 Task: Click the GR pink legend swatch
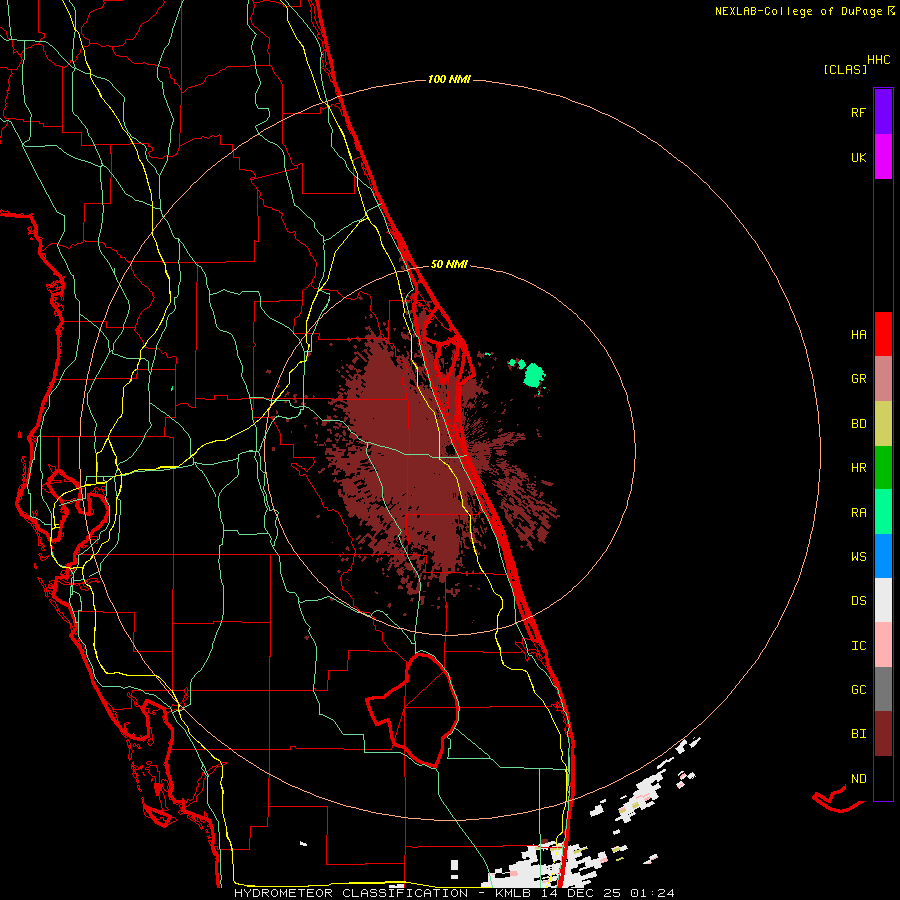coord(883,378)
